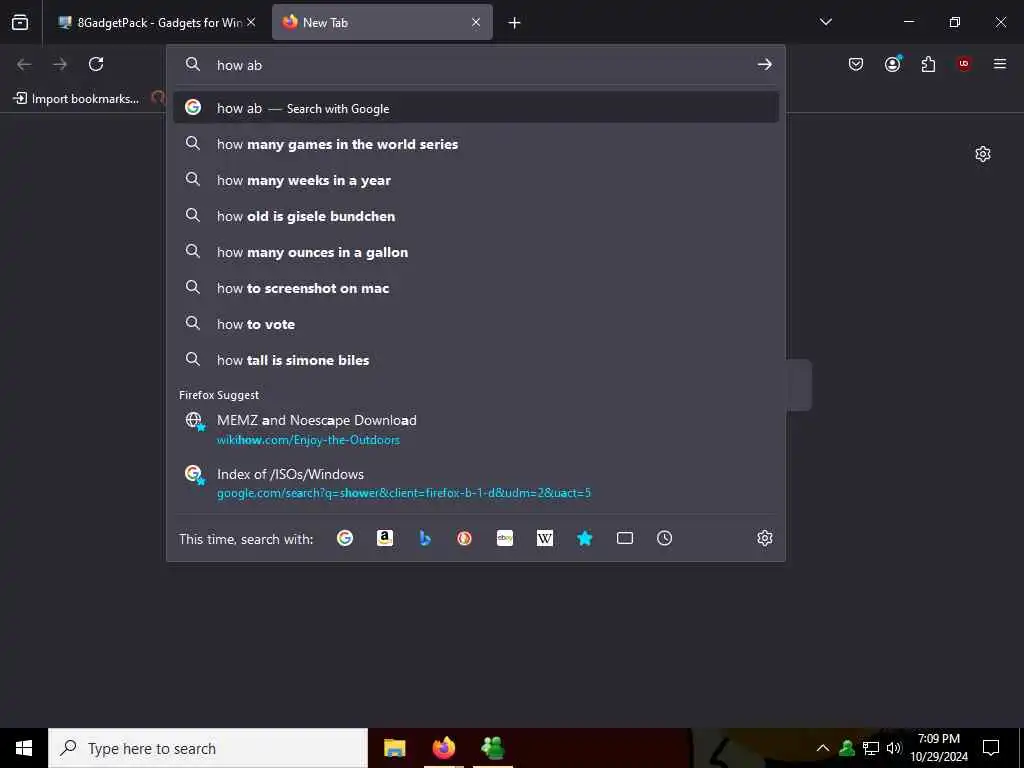
Task: Switch to the 8GadgetPack tab
Action: tap(157, 22)
